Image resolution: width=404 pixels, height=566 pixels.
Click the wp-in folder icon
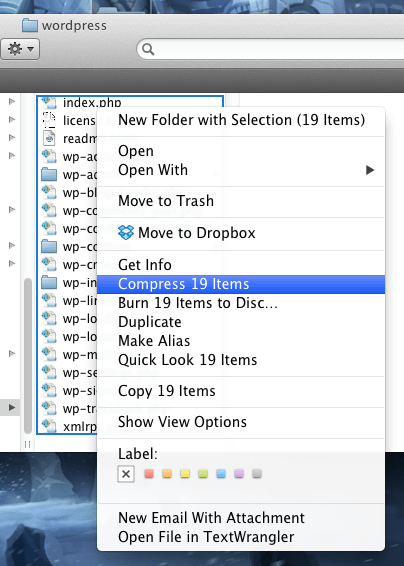tap(49, 283)
